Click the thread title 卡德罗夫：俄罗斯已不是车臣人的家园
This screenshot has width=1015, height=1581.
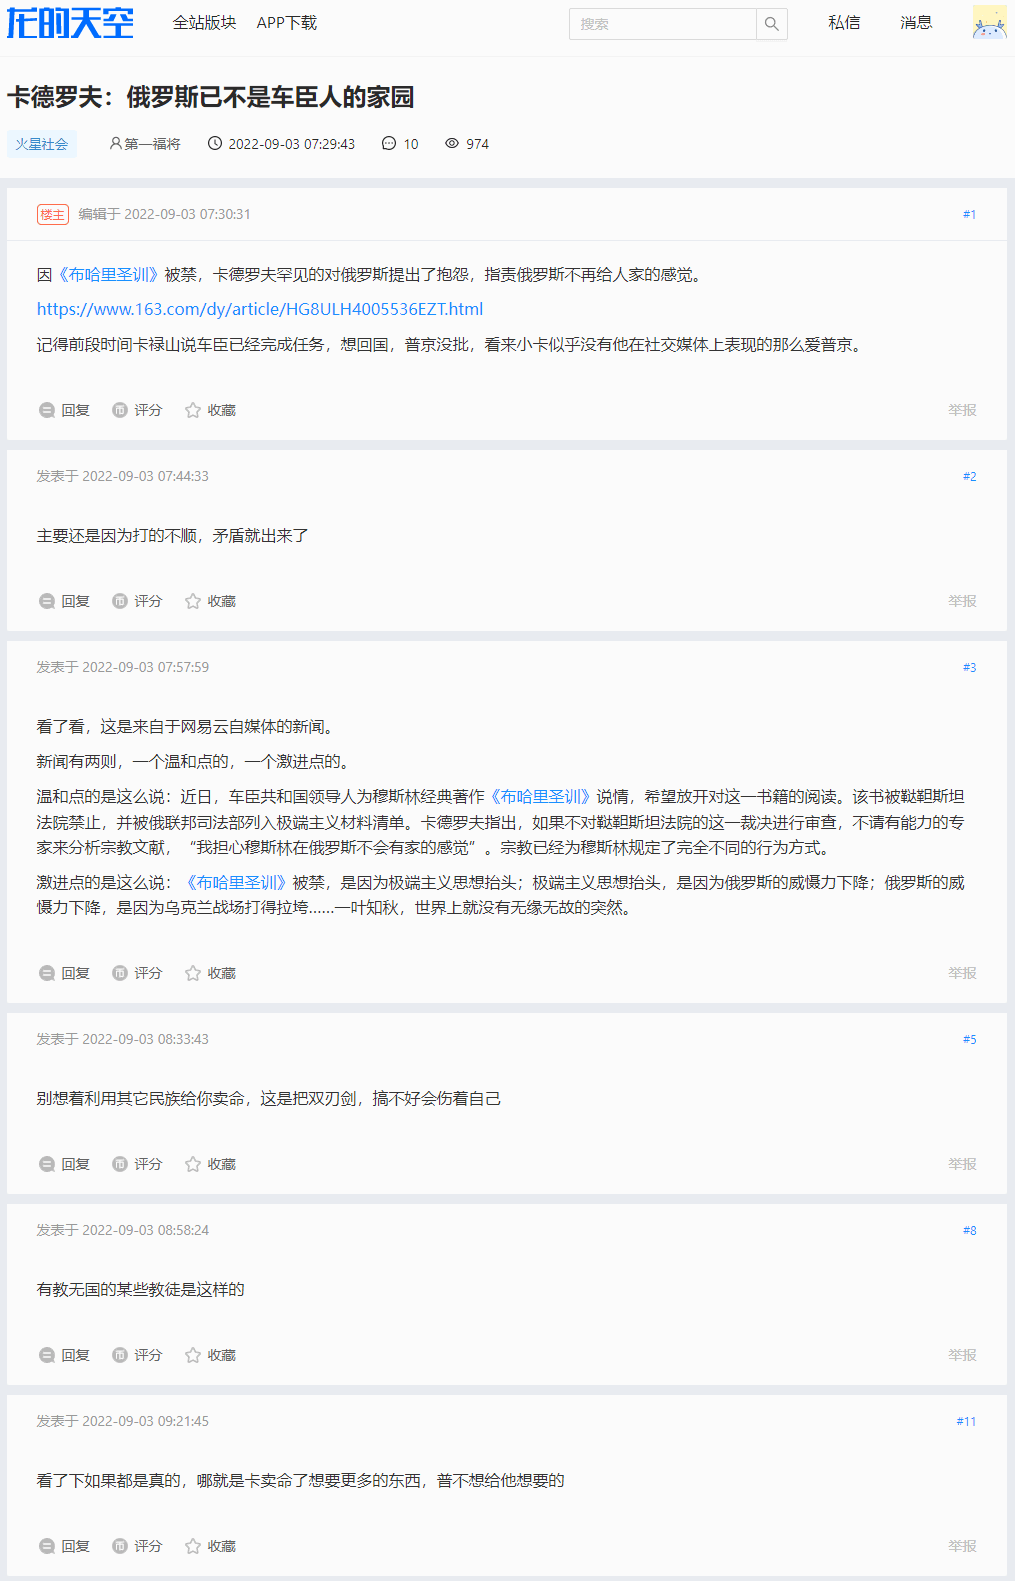pyautogui.click(x=211, y=97)
